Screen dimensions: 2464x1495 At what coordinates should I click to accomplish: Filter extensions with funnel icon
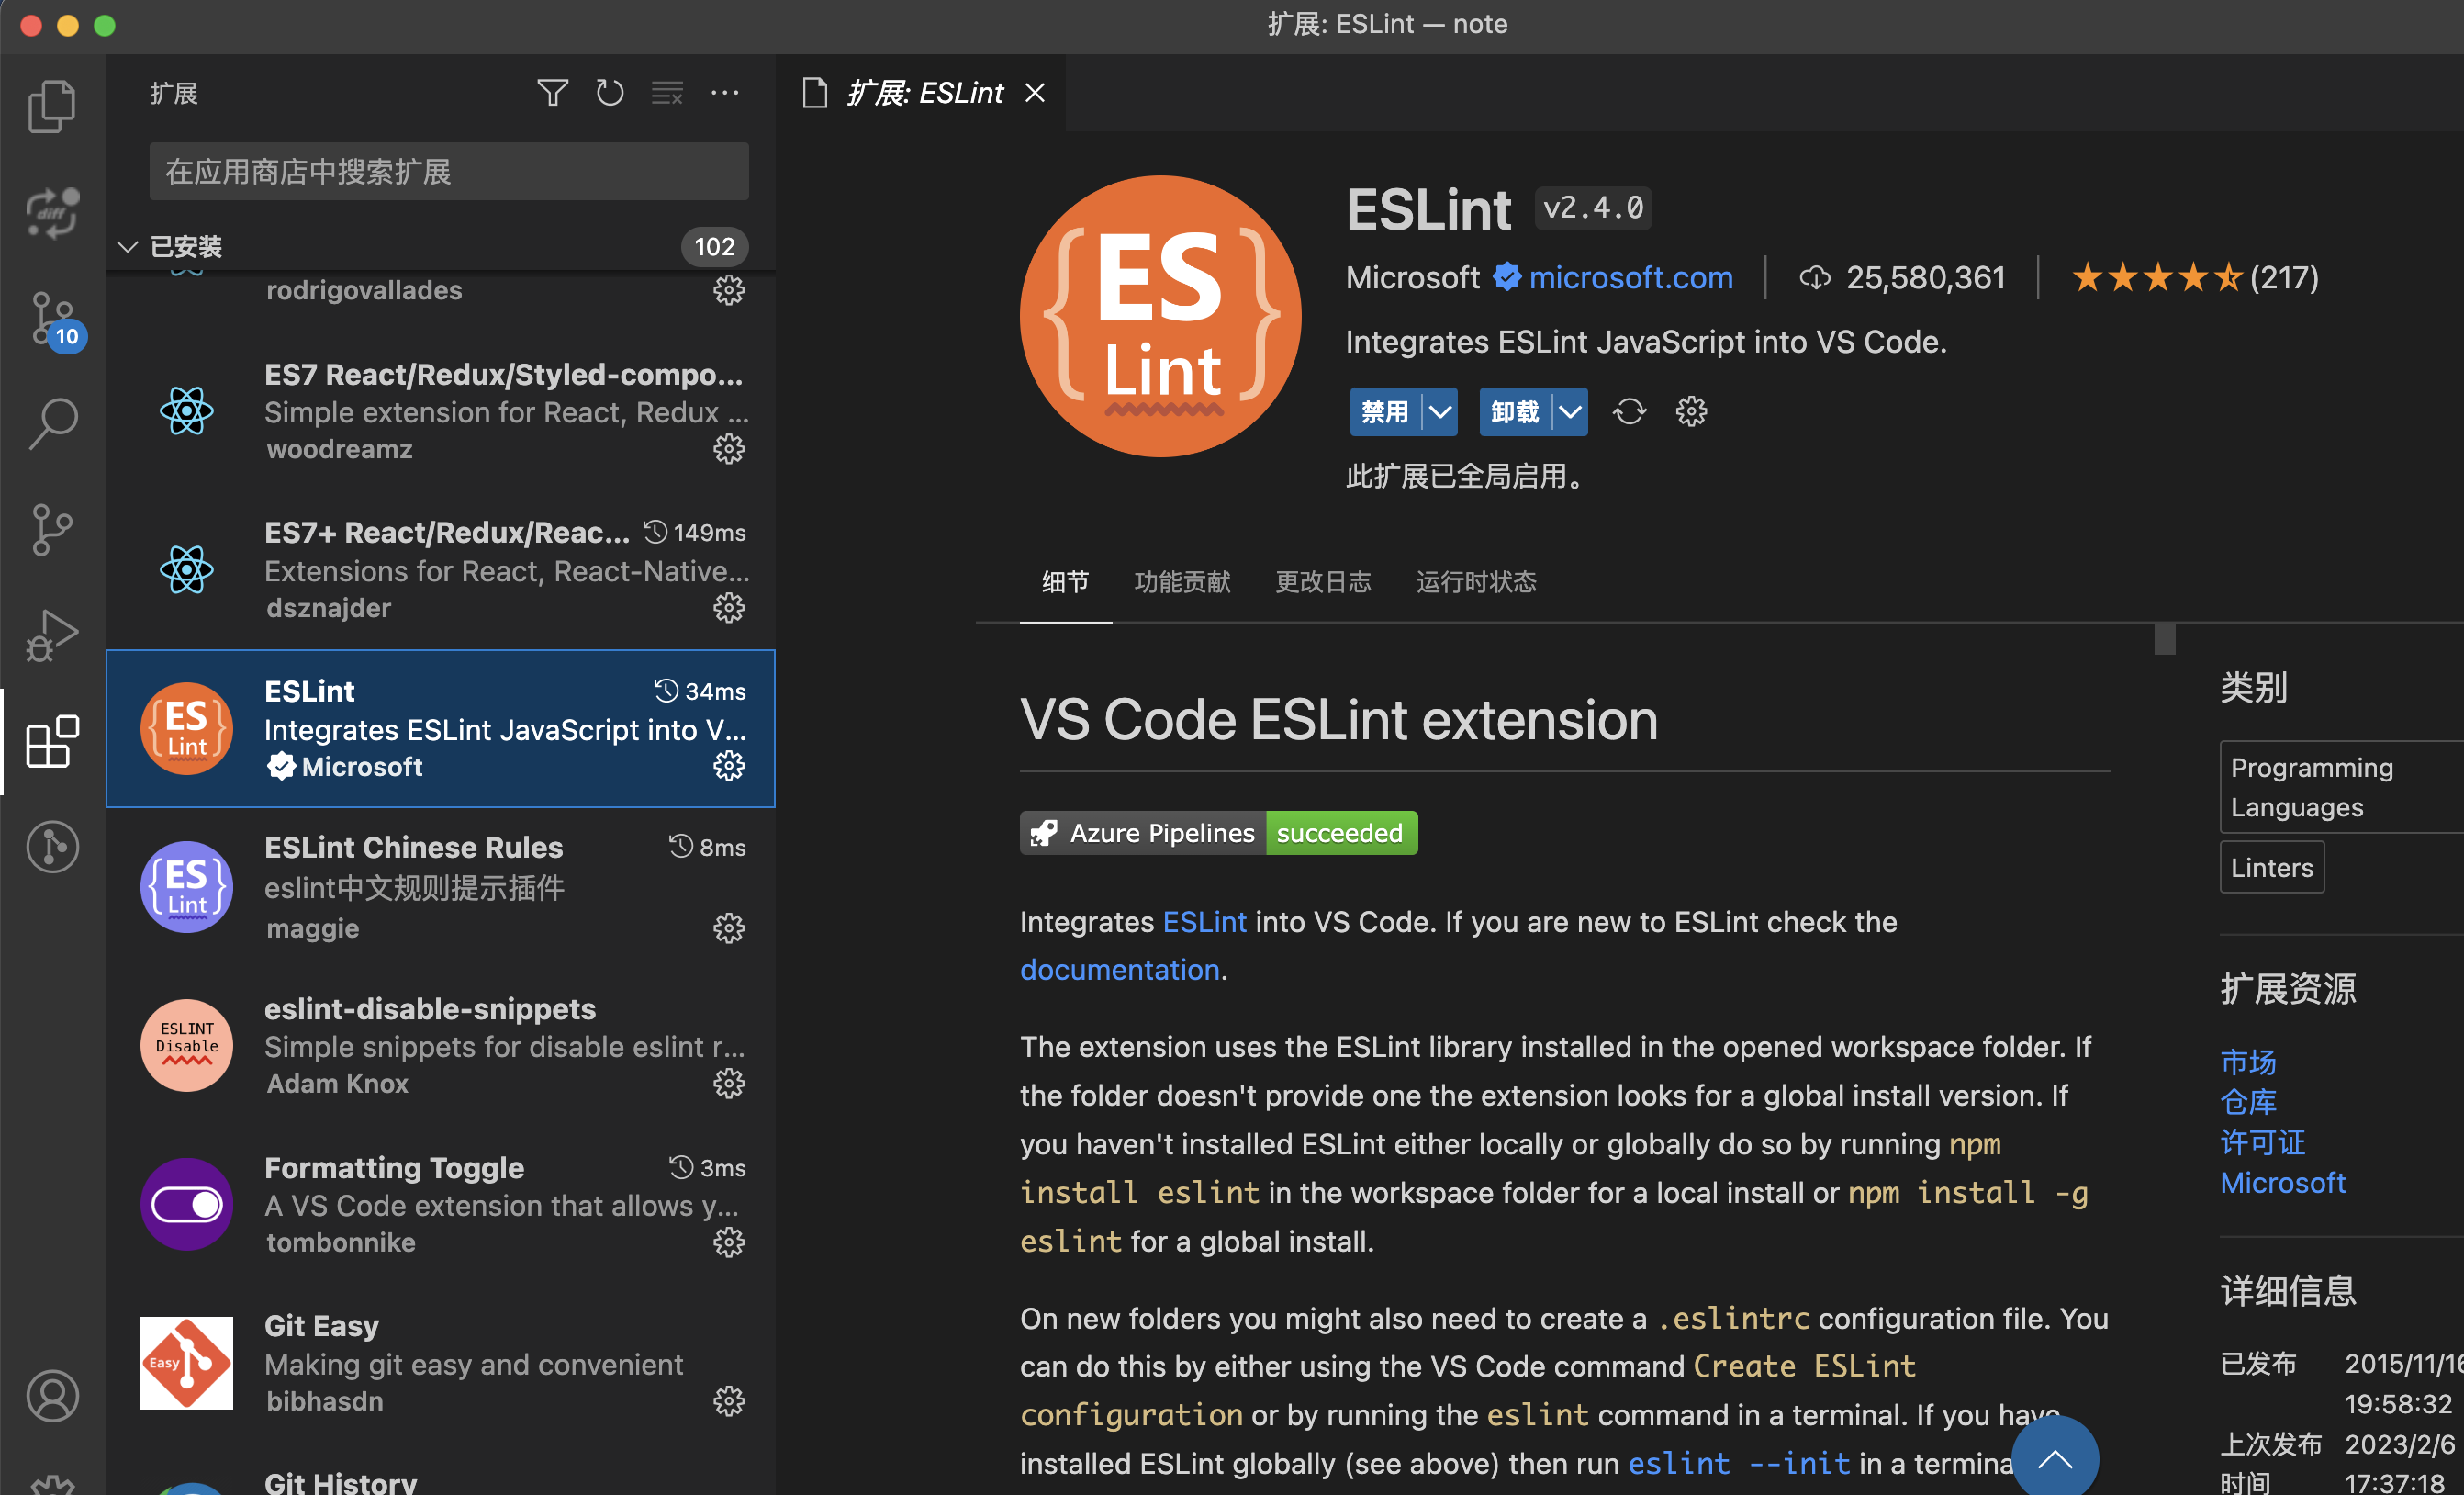click(552, 93)
